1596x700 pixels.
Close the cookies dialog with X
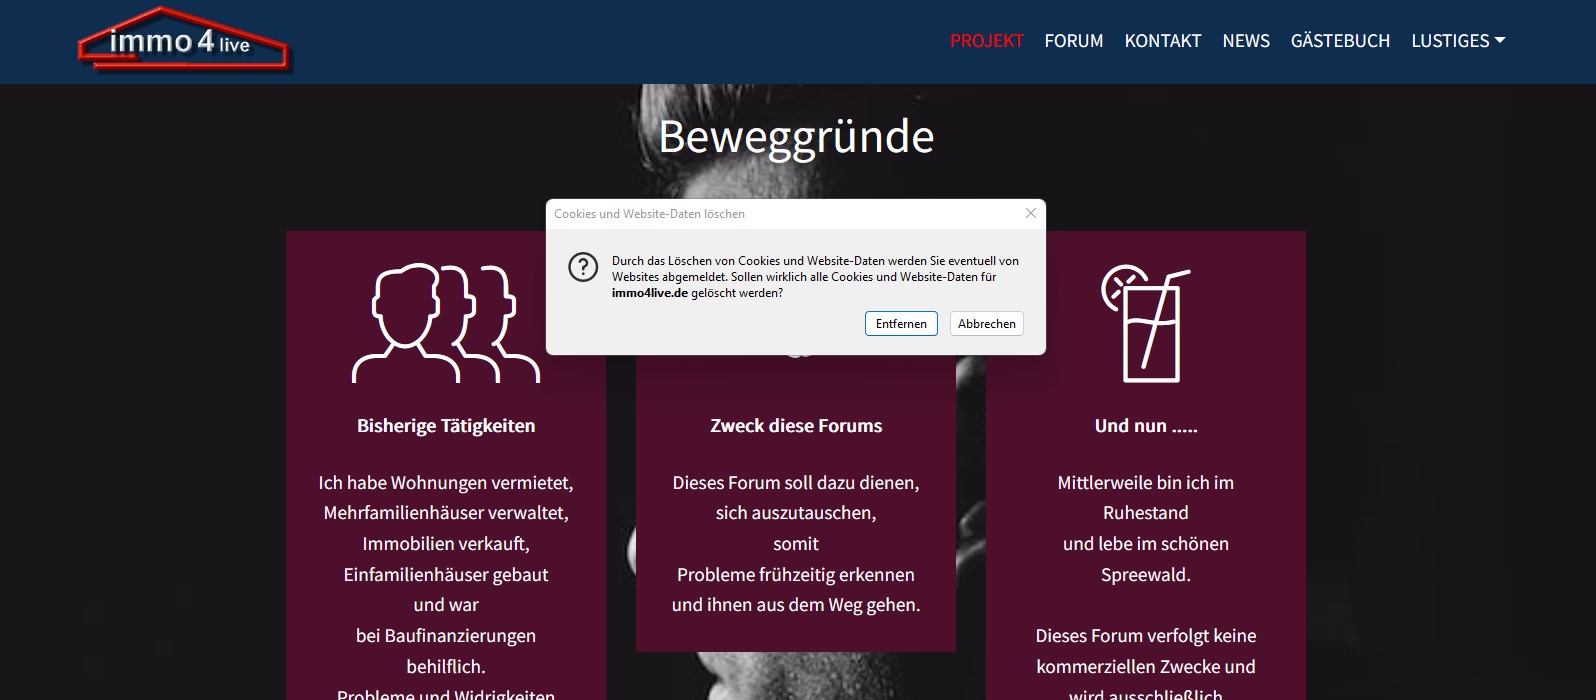click(1031, 213)
